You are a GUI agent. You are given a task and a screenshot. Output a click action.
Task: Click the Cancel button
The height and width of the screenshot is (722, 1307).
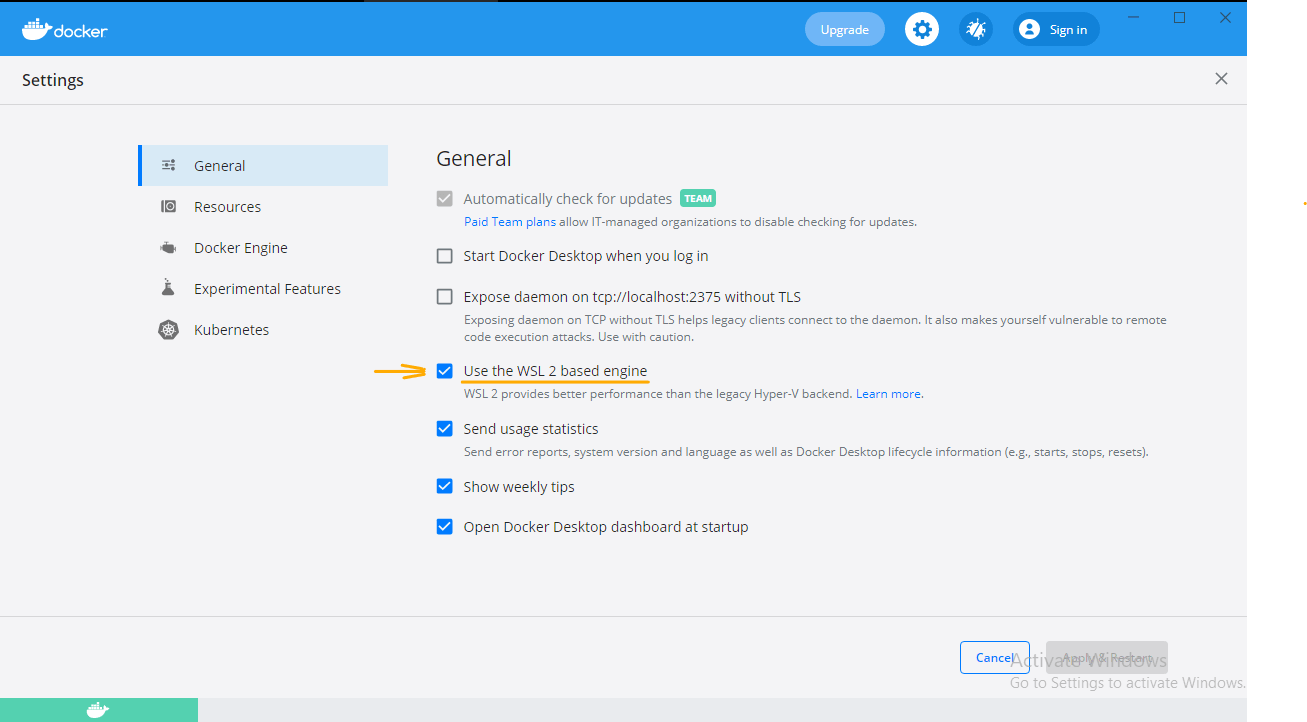pyautogui.click(x=995, y=658)
